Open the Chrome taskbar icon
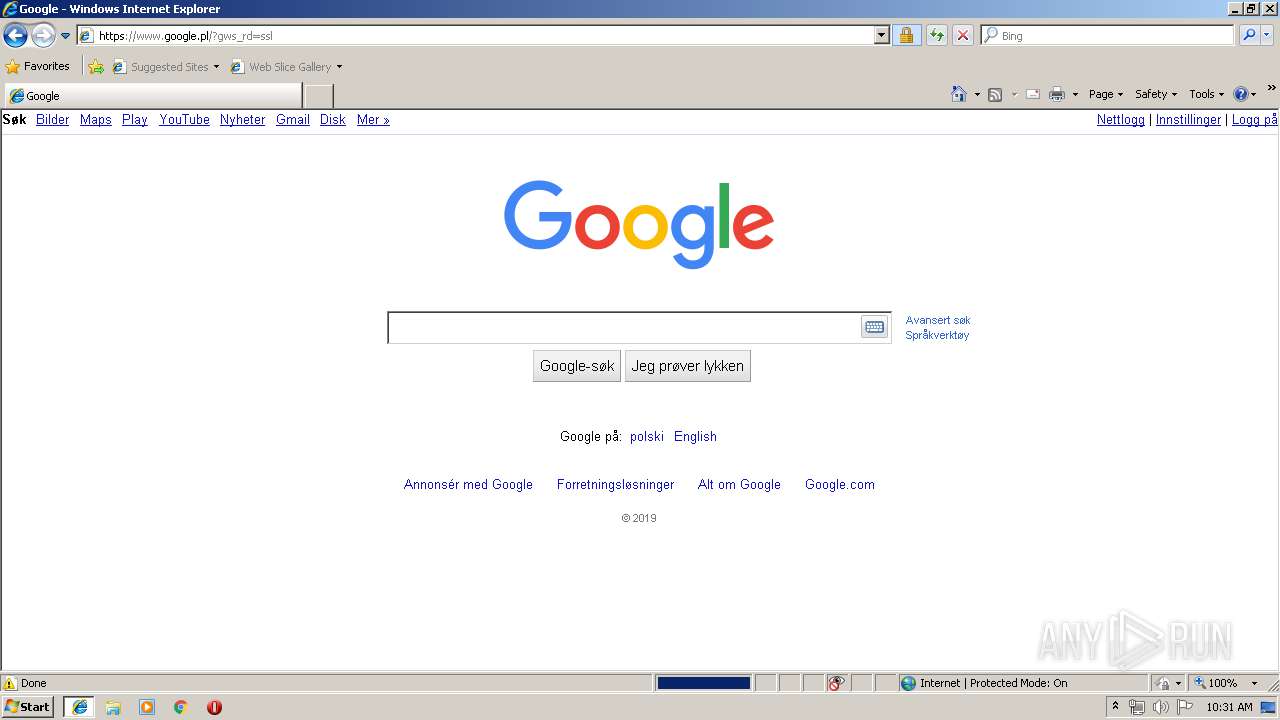The image size is (1280, 720). pyautogui.click(x=181, y=707)
